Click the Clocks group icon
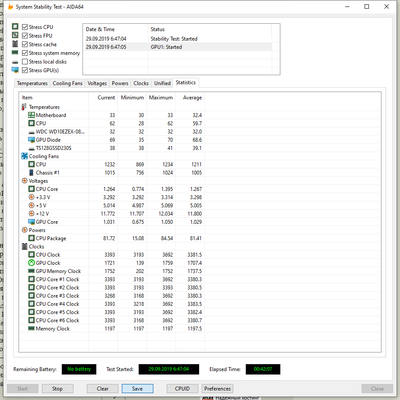400x400 pixels. point(24,246)
